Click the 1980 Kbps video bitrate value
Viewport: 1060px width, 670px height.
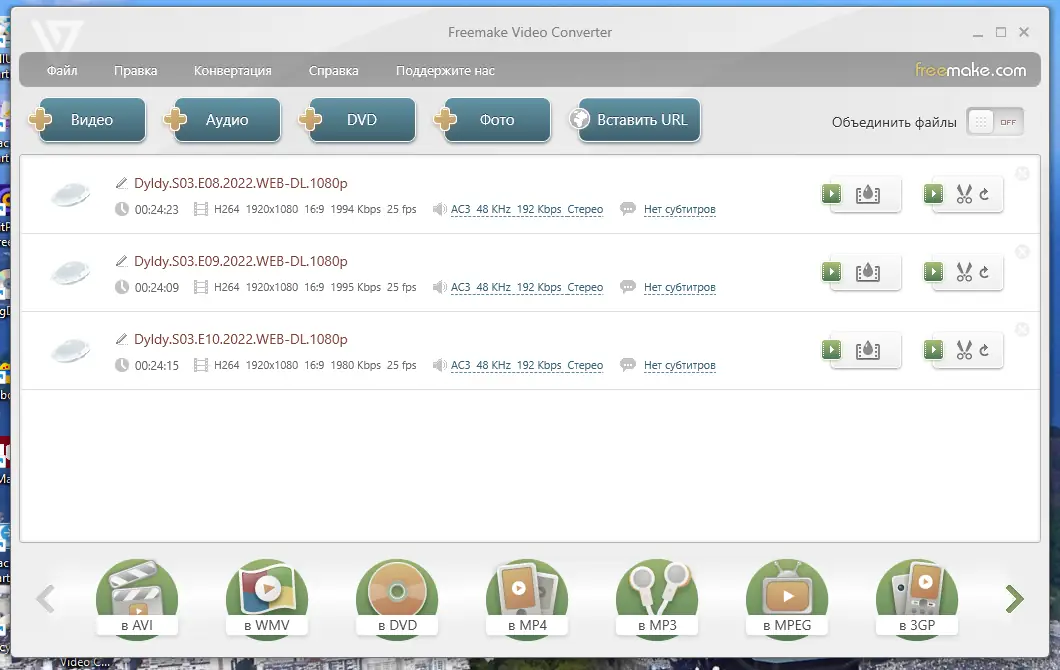(356, 365)
